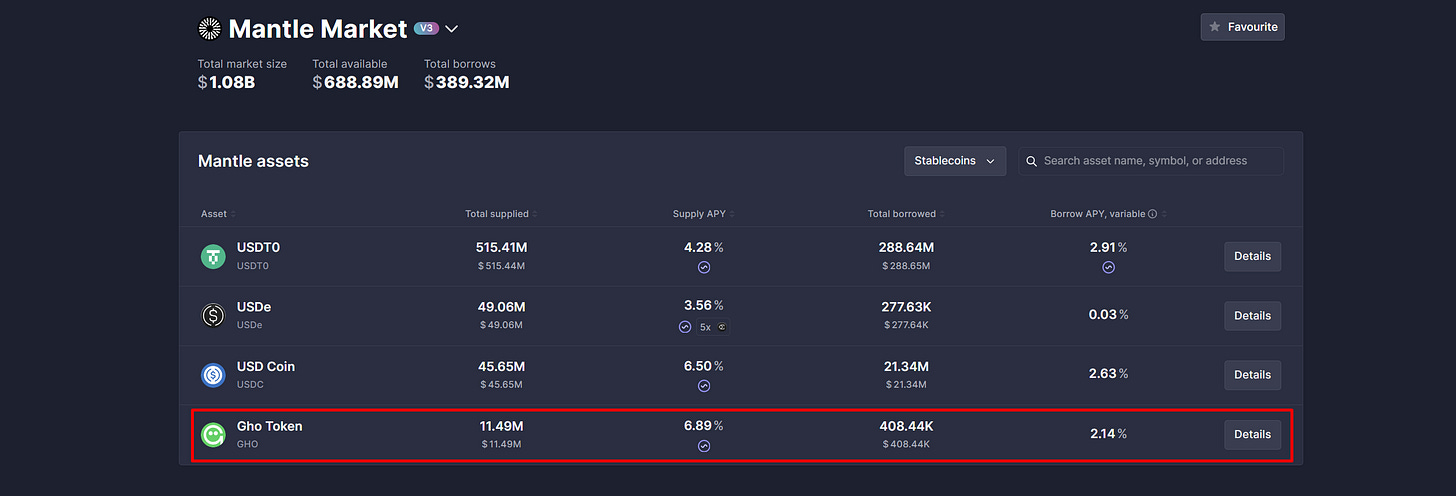Image resolution: width=1456 pixels, height=496 pixels.
Task: Click the Gho Token asset name
Action: 270,426
